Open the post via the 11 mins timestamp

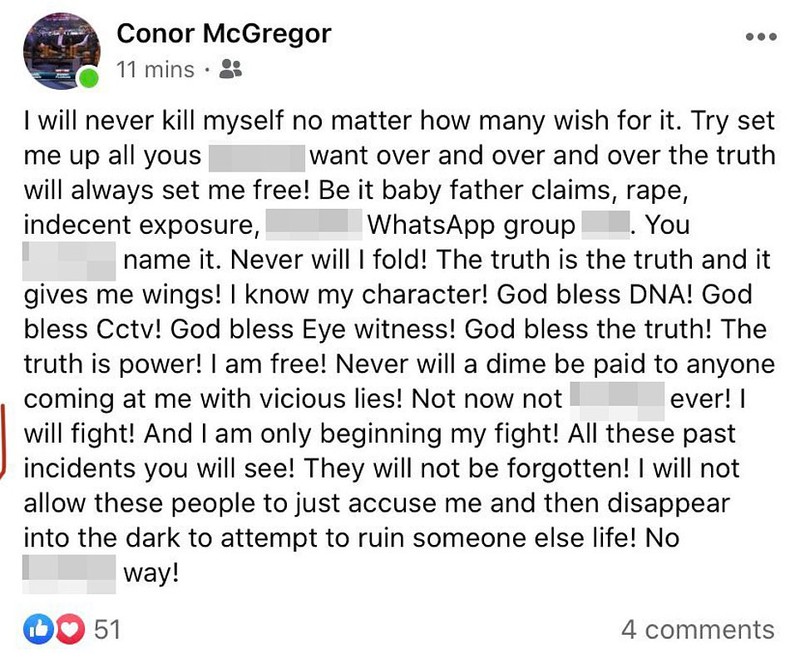coord(155,69)
